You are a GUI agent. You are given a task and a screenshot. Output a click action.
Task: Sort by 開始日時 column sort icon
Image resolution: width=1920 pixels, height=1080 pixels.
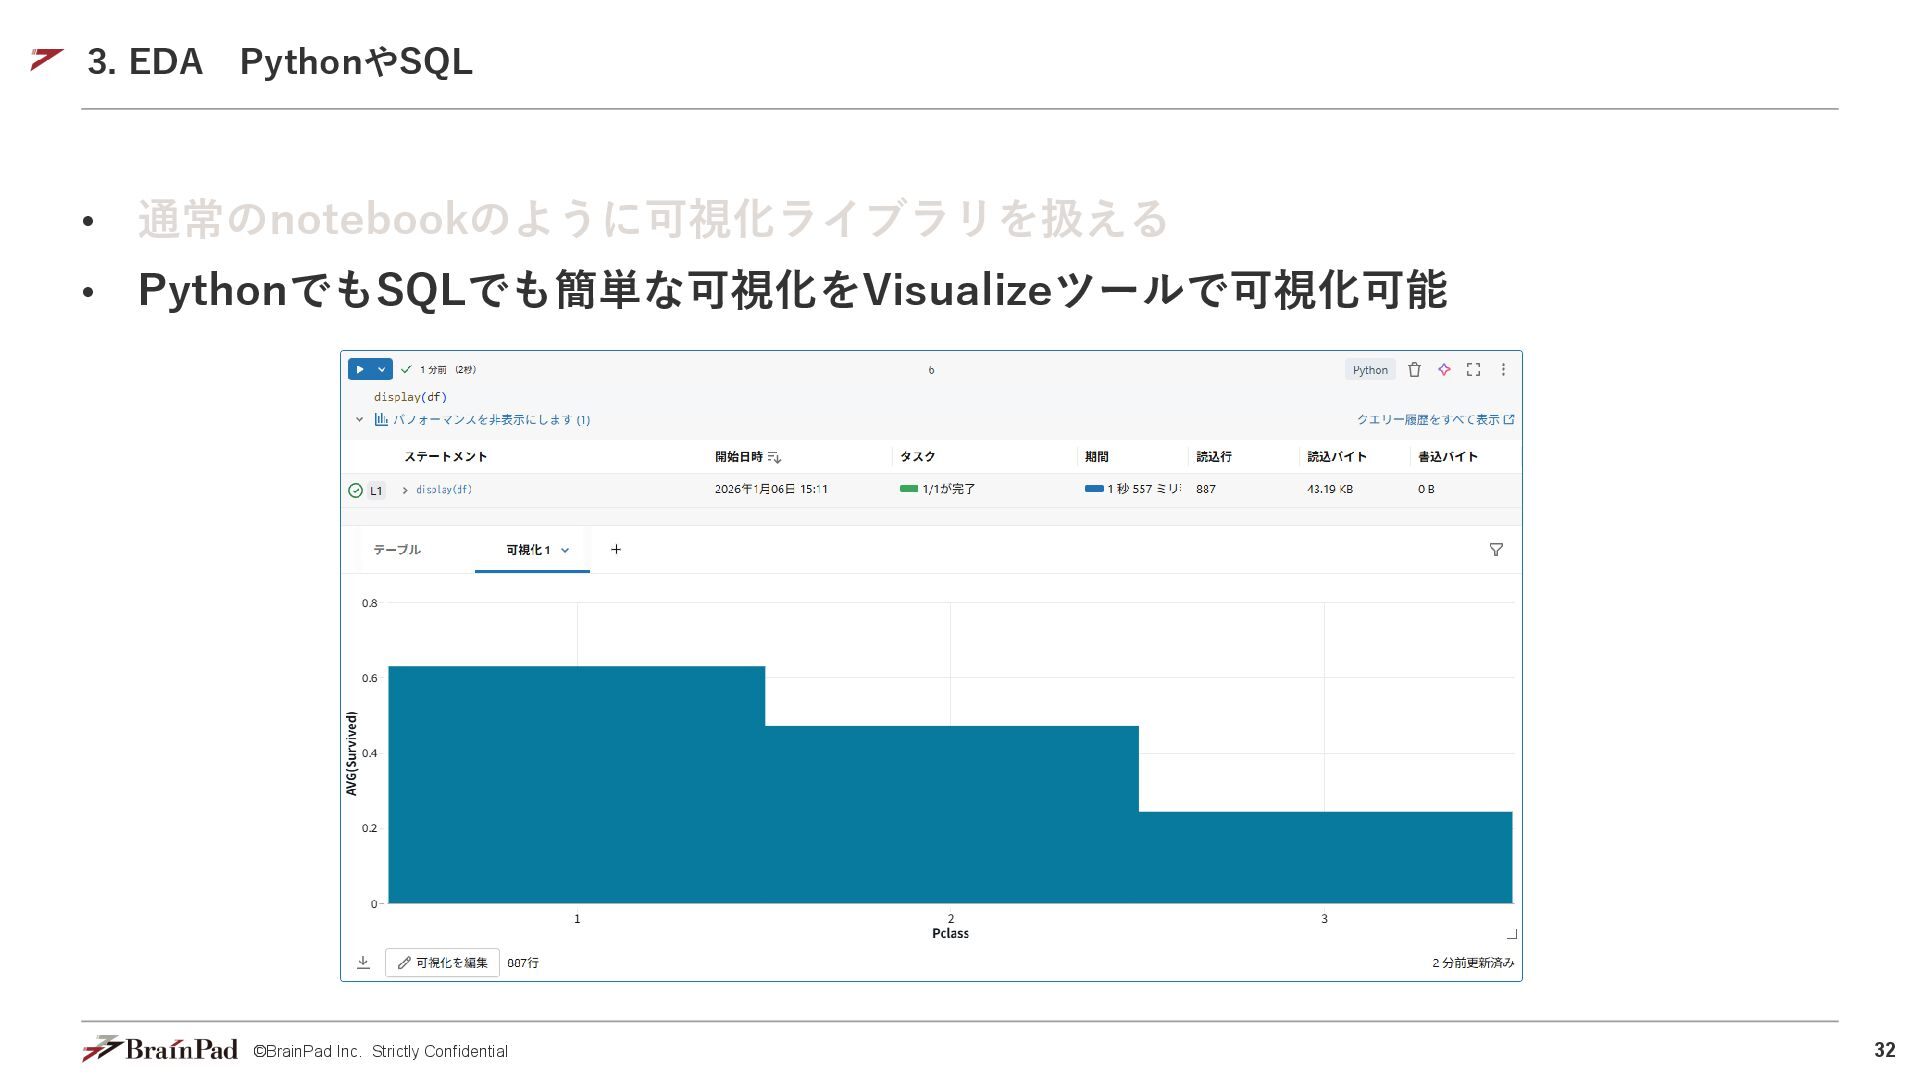(774, 457)
